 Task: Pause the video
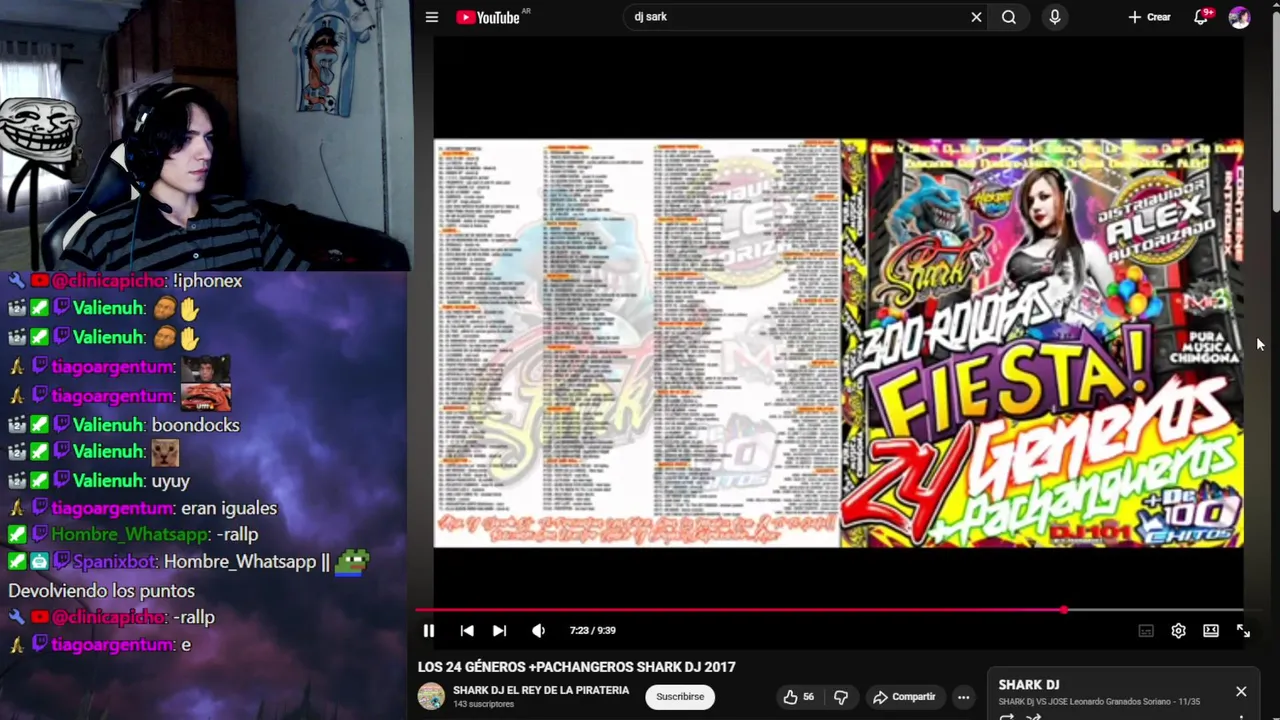pyautogui.click(x=428, y=630)
